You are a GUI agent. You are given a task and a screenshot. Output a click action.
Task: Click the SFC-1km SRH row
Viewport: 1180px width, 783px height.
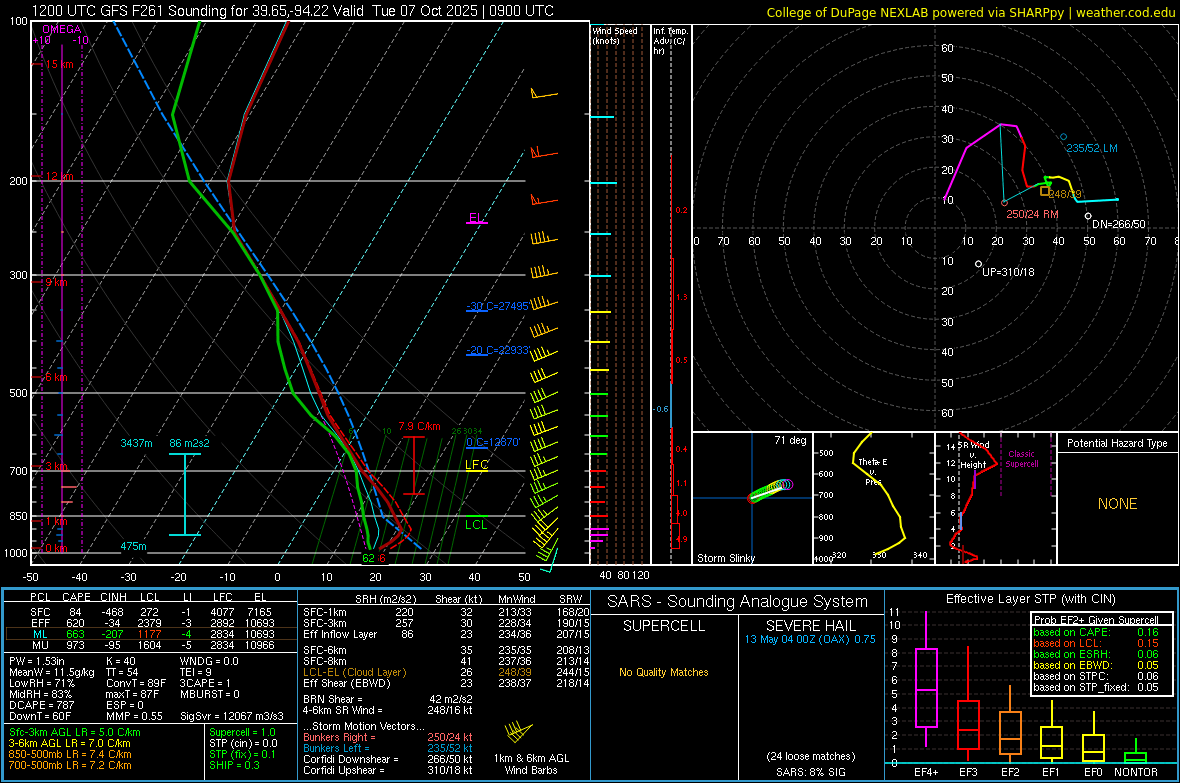pos(446,612)
